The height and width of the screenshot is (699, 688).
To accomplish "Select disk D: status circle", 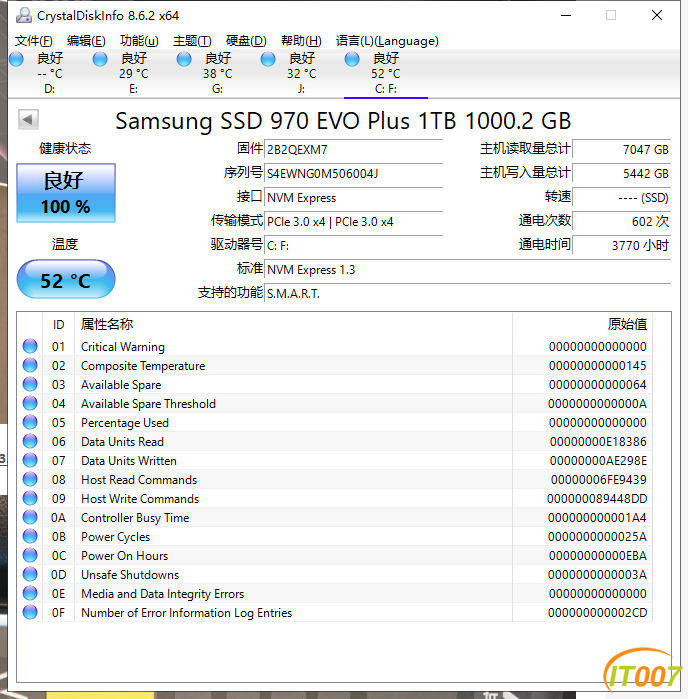I will tap(16, 59).
